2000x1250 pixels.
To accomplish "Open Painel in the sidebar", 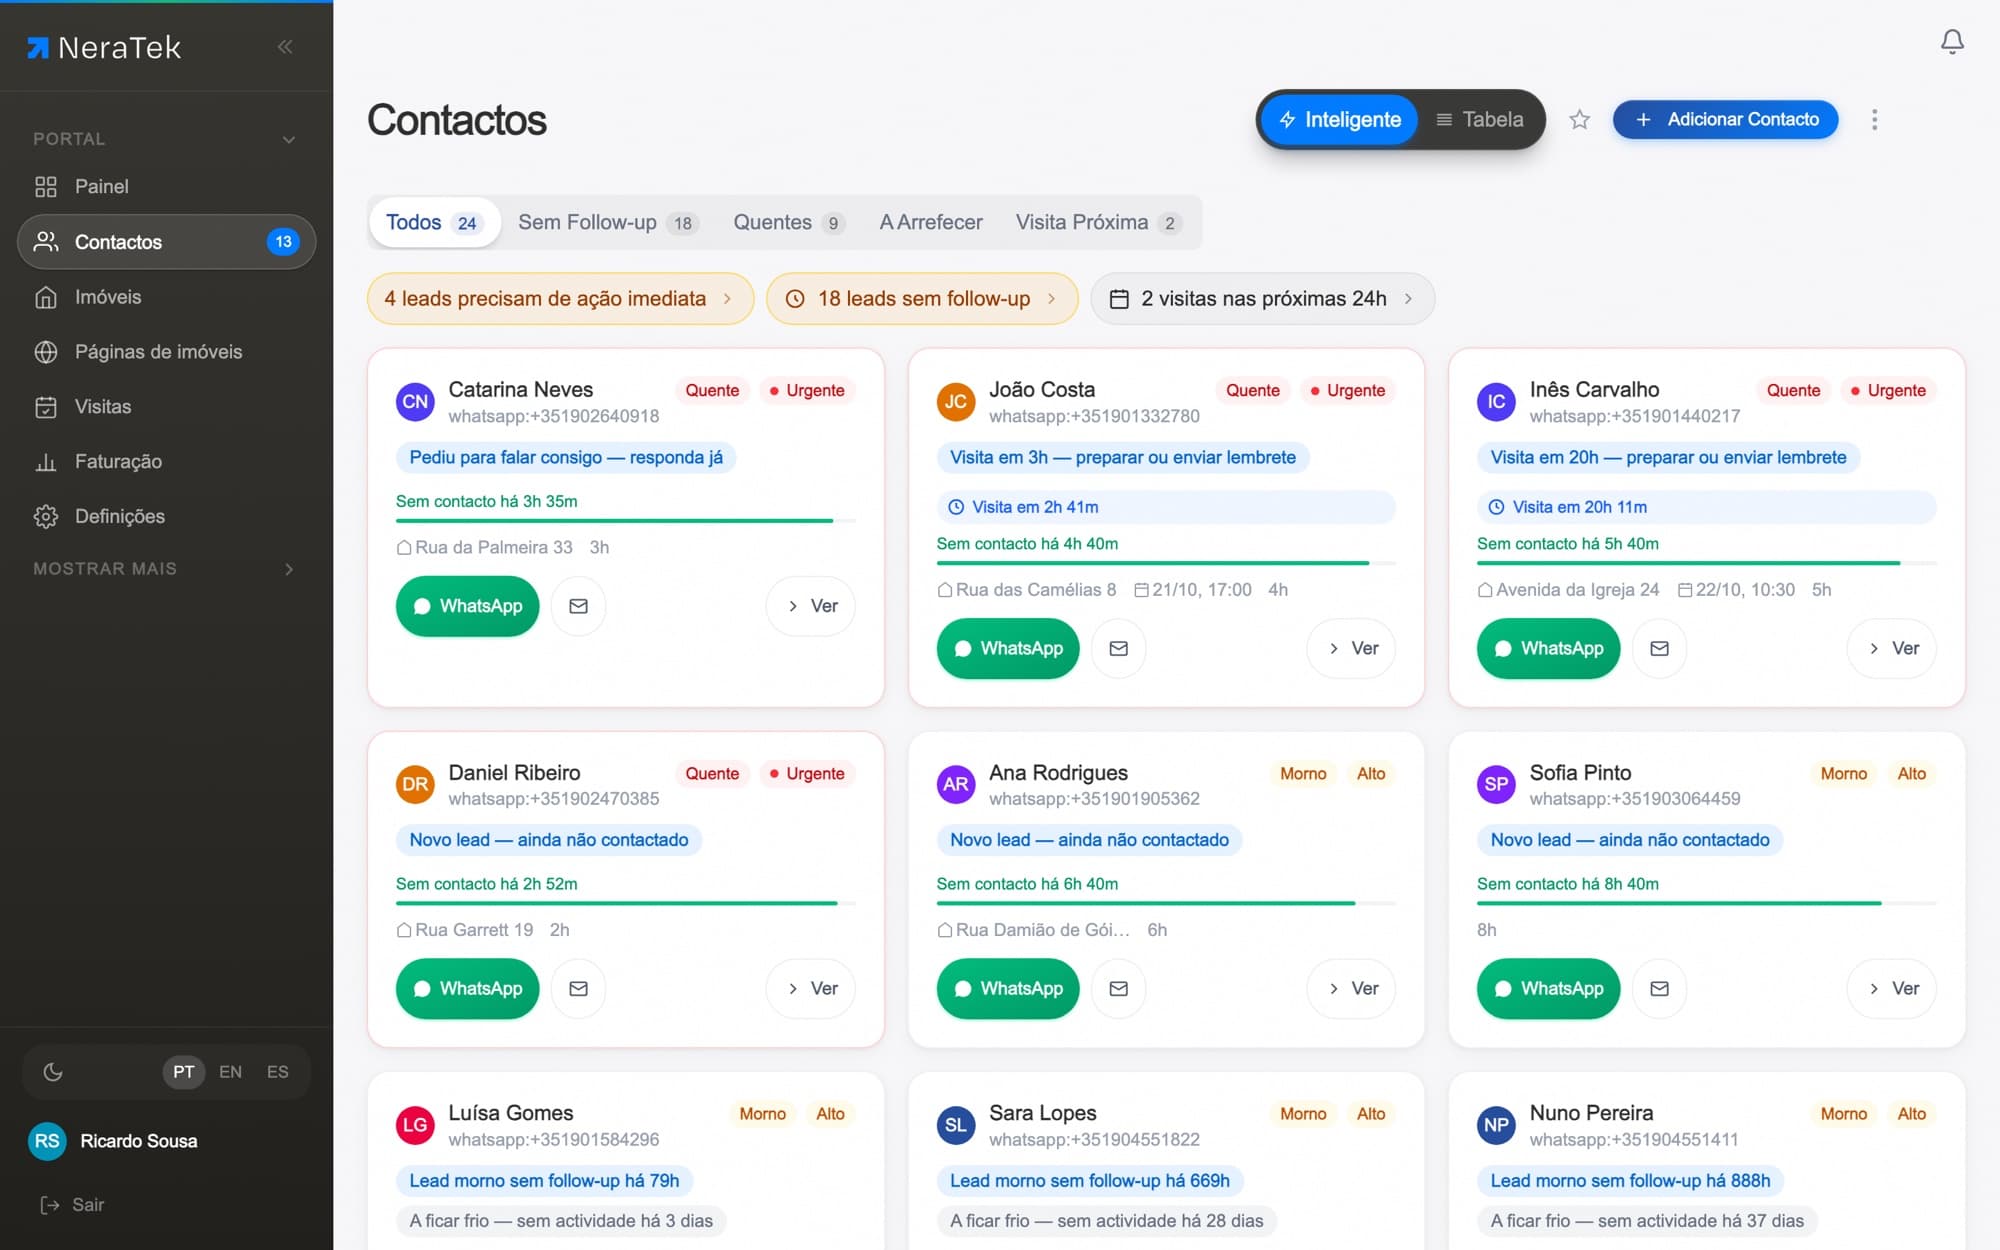I will coord(166,186).
